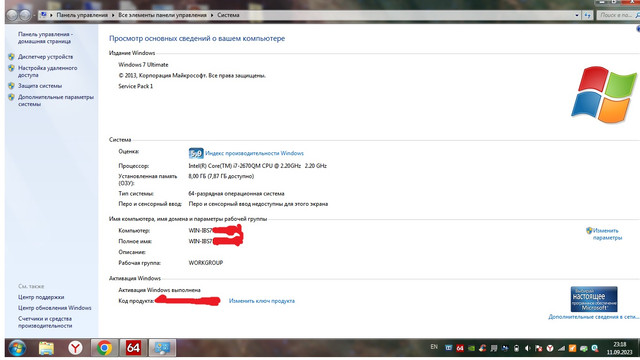This screenshot has height=360, width=640.
Task: Open Панель управления - домашняя страница
Action: click(x=45, y=38)
